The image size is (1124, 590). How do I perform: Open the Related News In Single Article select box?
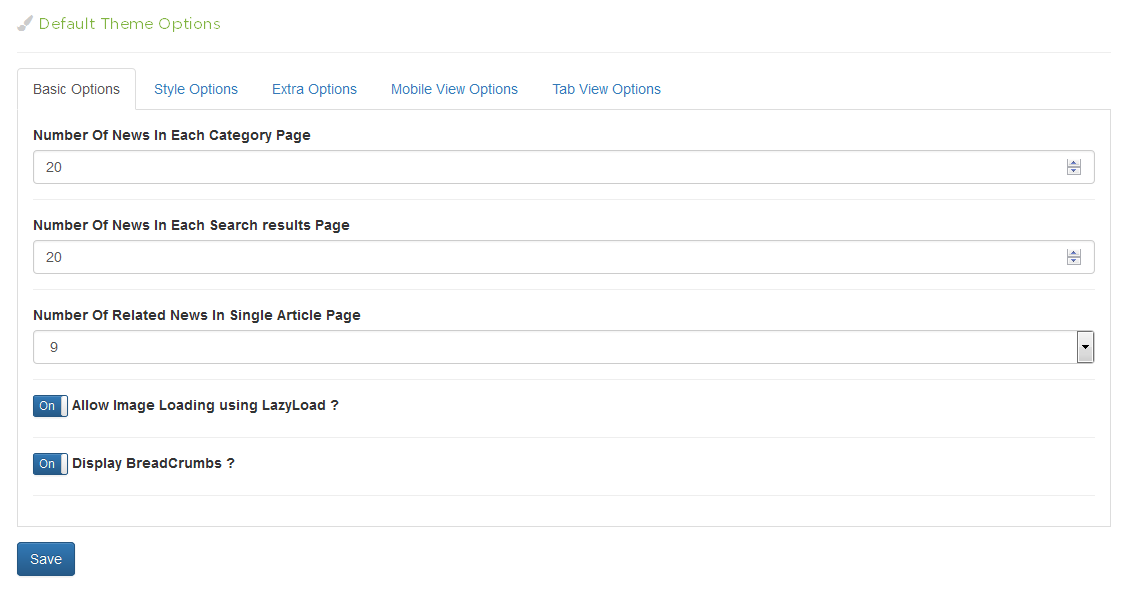coord(540,347)
